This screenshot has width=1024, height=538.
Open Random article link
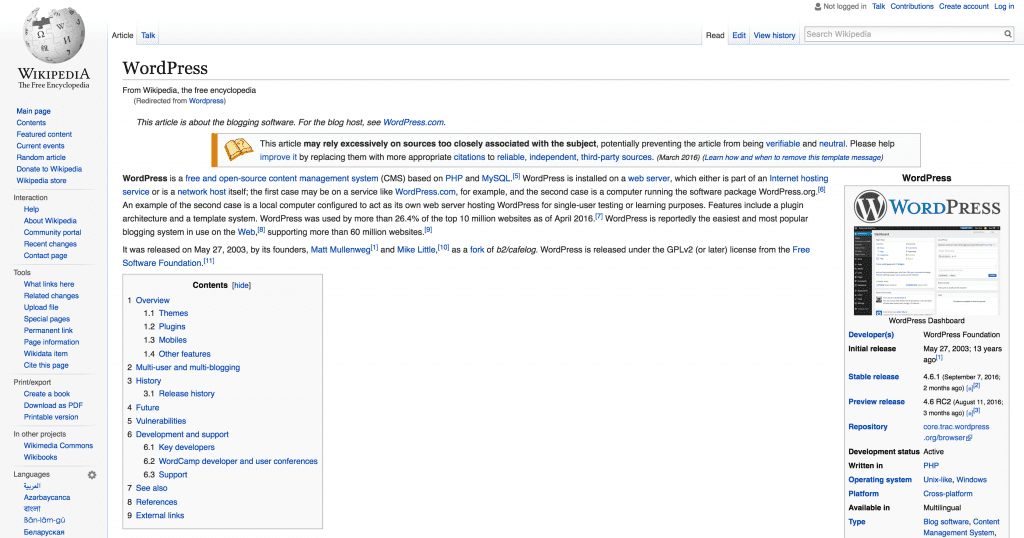pos(40,157)
